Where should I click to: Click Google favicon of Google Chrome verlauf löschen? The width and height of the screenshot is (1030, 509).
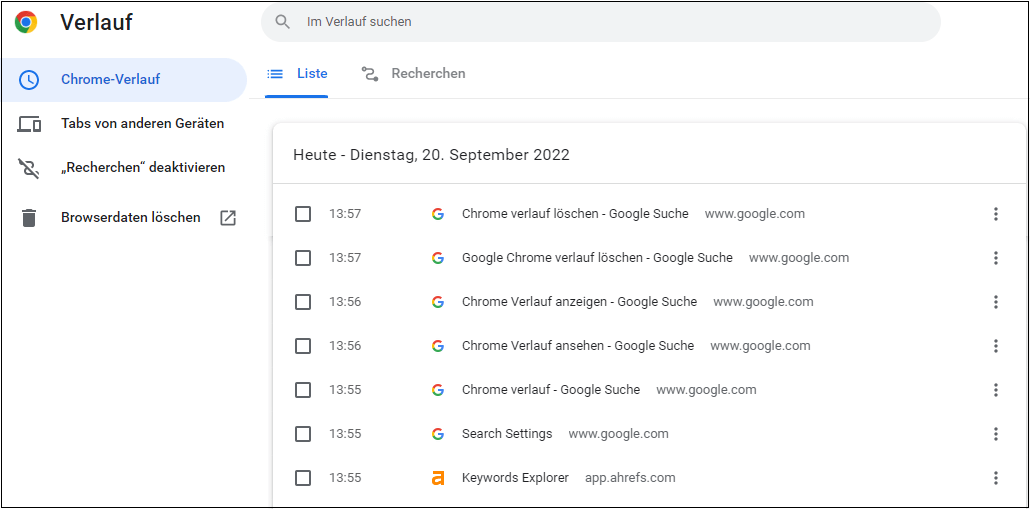coord(438,258)
